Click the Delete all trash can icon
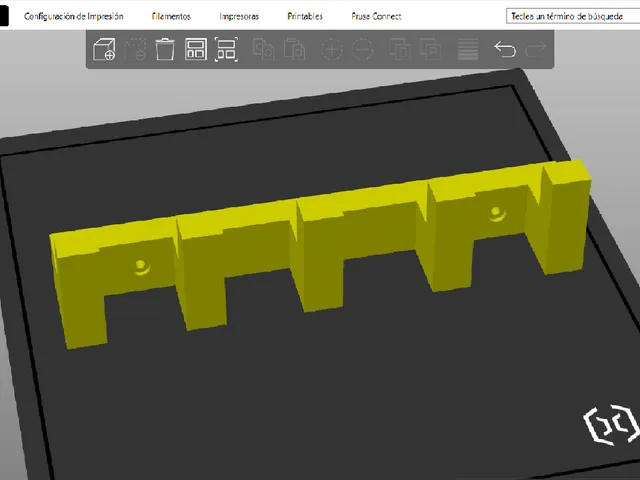The height and width of the screenshot is (480, 640). pos(165,49)
